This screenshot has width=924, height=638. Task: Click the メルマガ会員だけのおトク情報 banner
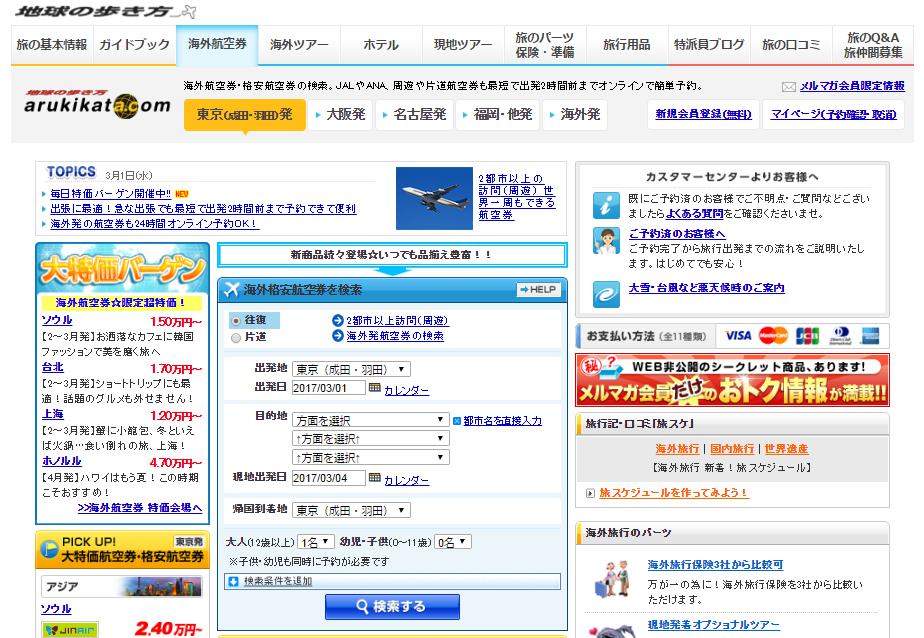(x=732, y=380)
